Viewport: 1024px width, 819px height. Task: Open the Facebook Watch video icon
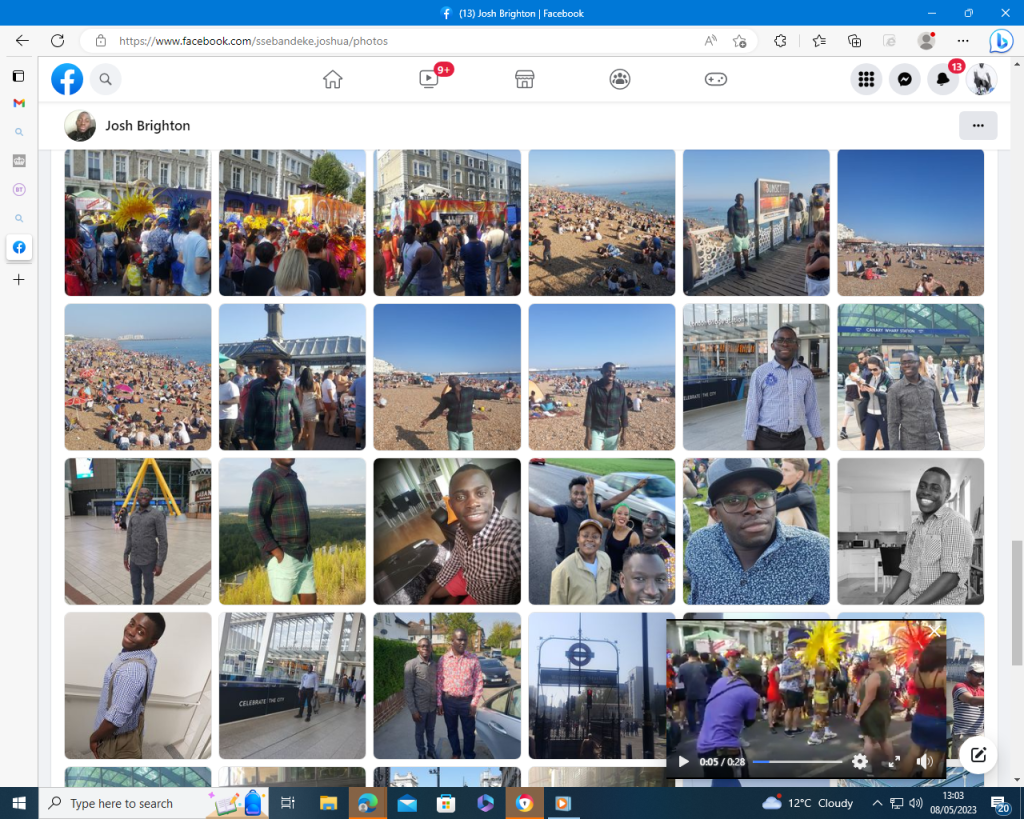429,79
